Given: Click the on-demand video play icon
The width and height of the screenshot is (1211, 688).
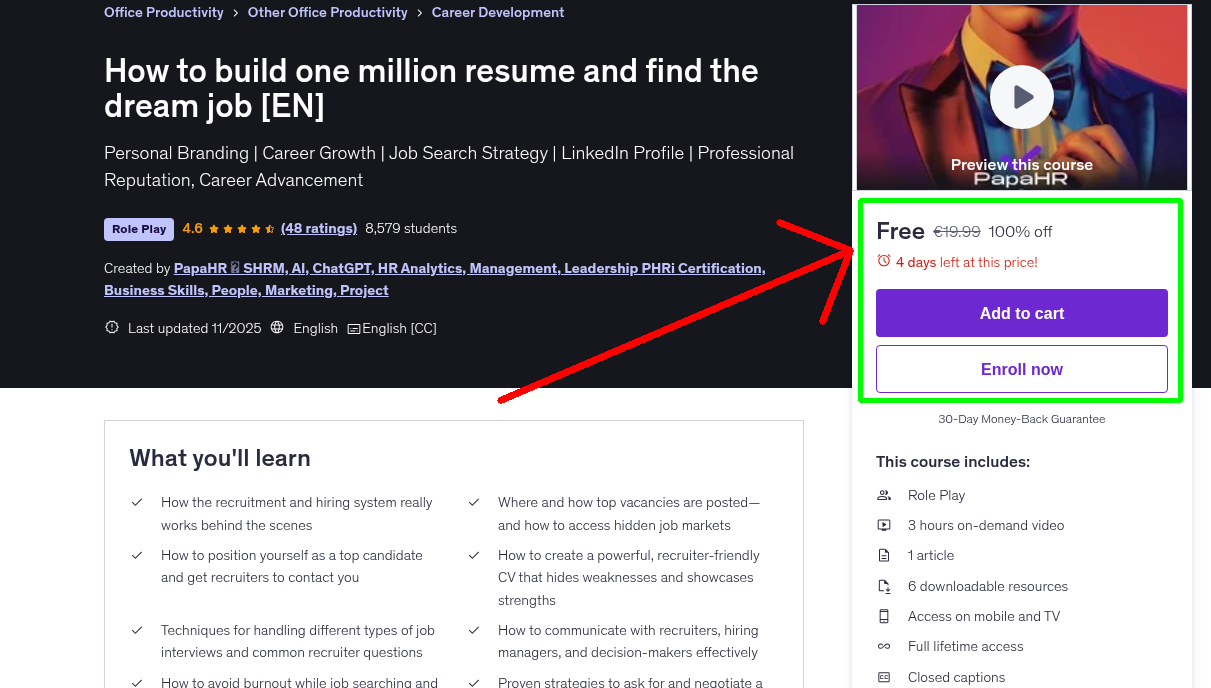Looking at the screenshot, I should tap(884, 525).
